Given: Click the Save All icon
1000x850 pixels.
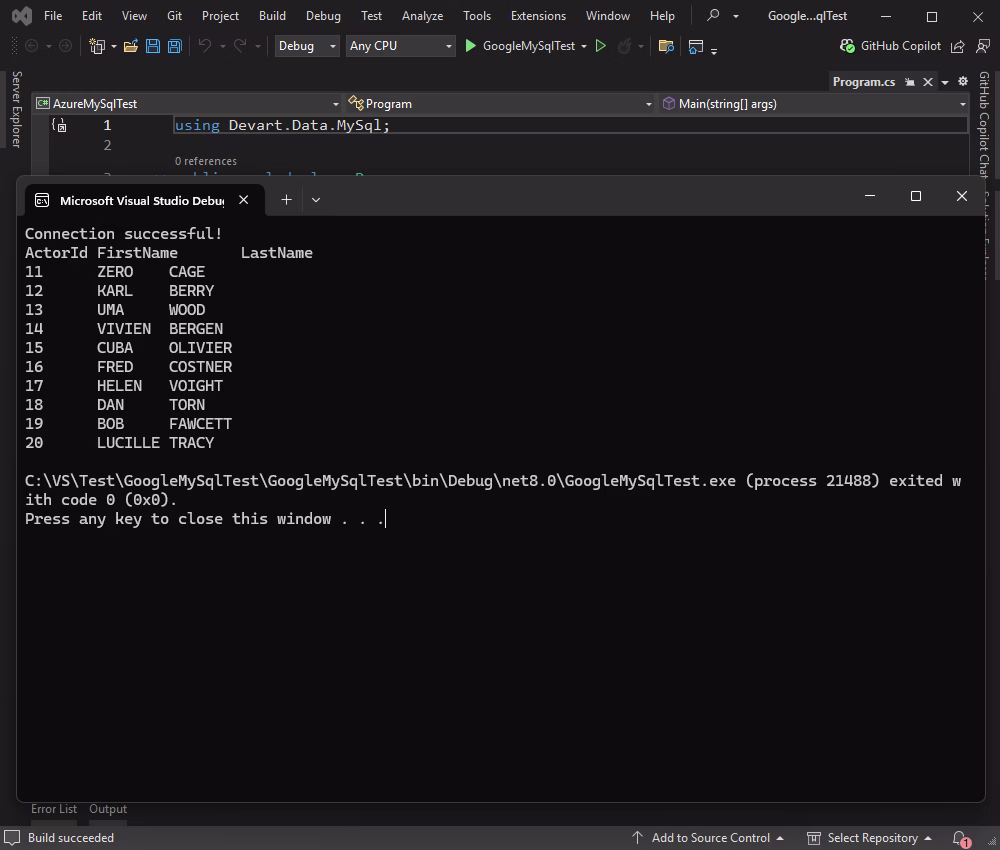Looking at the screenshot, I should tap(174, 46).
